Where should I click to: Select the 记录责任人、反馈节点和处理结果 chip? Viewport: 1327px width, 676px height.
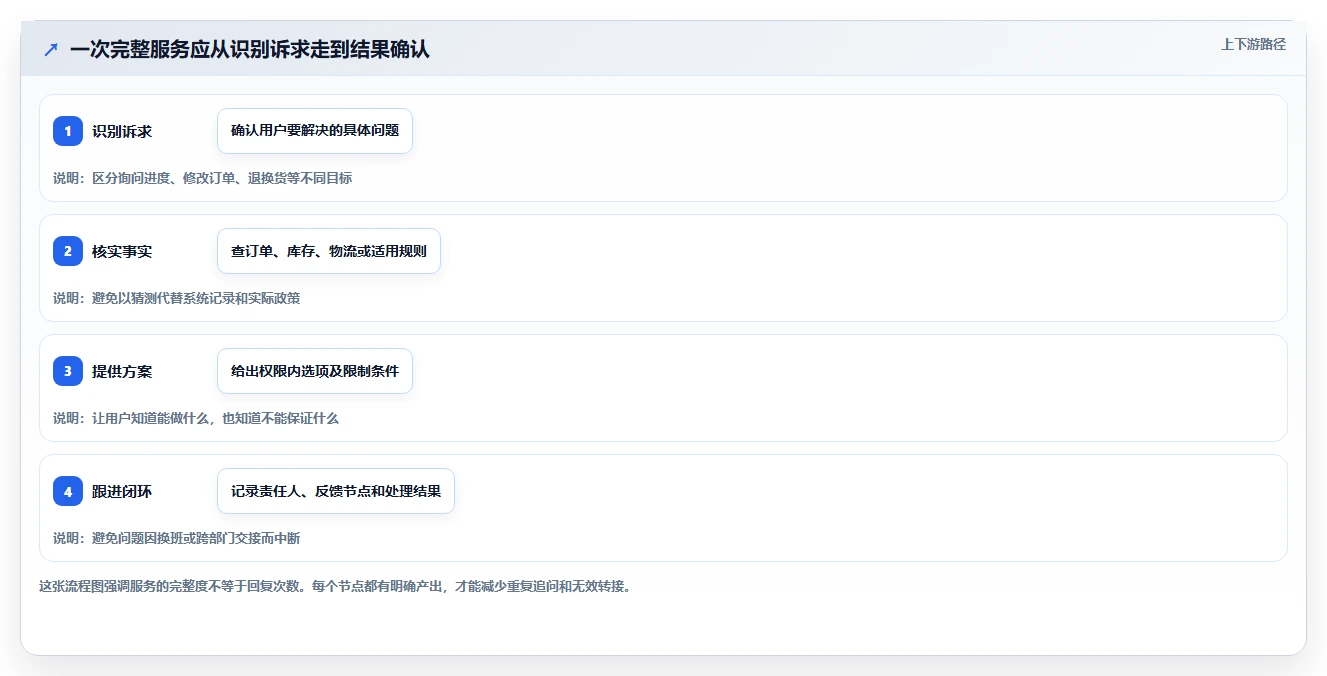336,491
